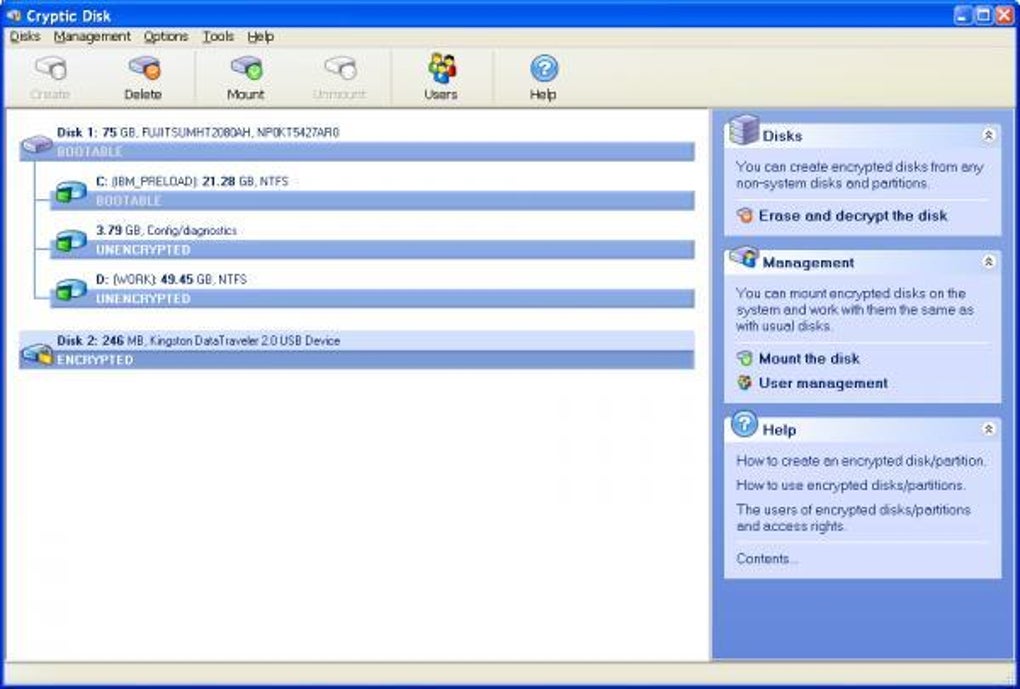This screenshot has width=1020, height=689.
Task: Click the Unmount toolbar icon
Action: [340, 68]
